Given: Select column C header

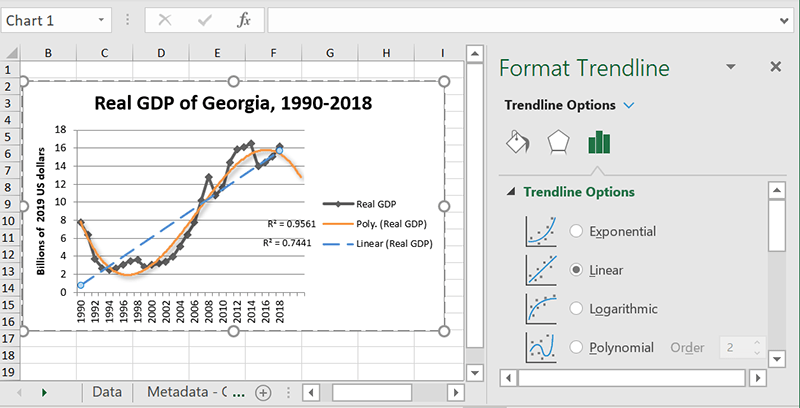Looking at the screenshot, I should click(104, 53).
